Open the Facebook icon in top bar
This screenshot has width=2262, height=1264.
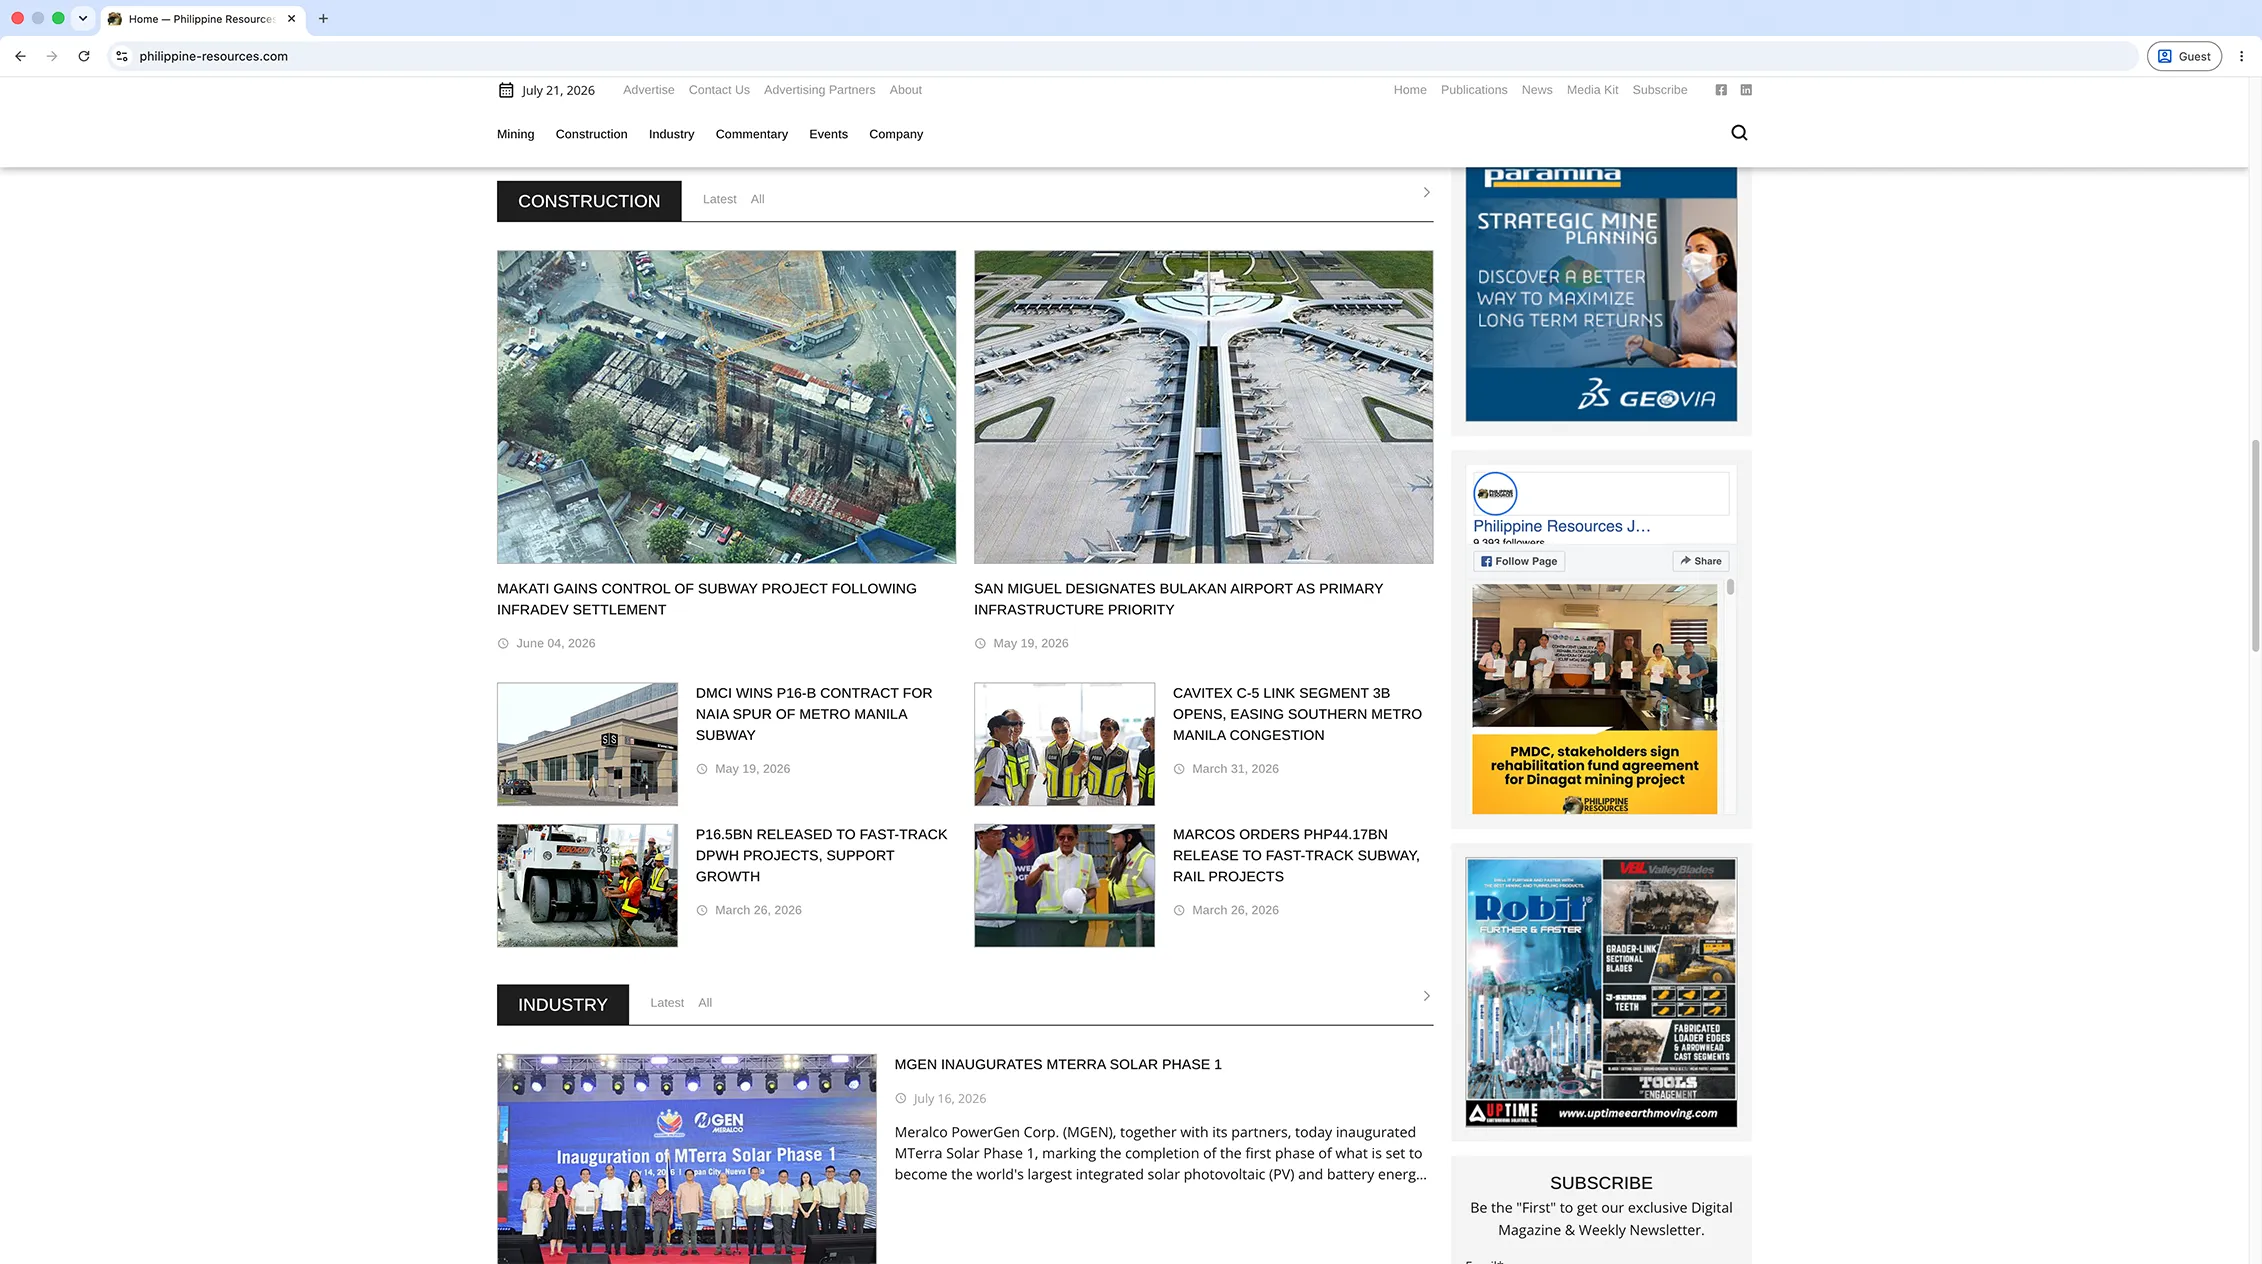[x=1721, y=90]
